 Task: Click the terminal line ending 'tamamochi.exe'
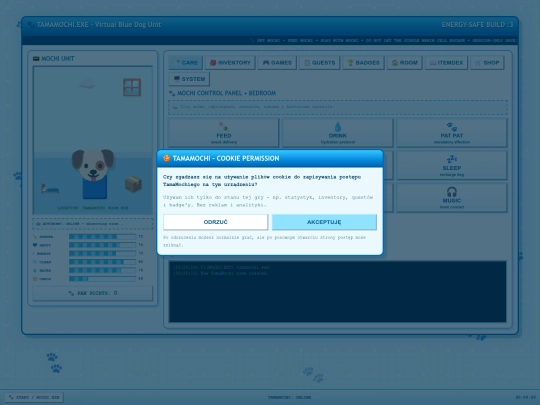click(221, 267)
